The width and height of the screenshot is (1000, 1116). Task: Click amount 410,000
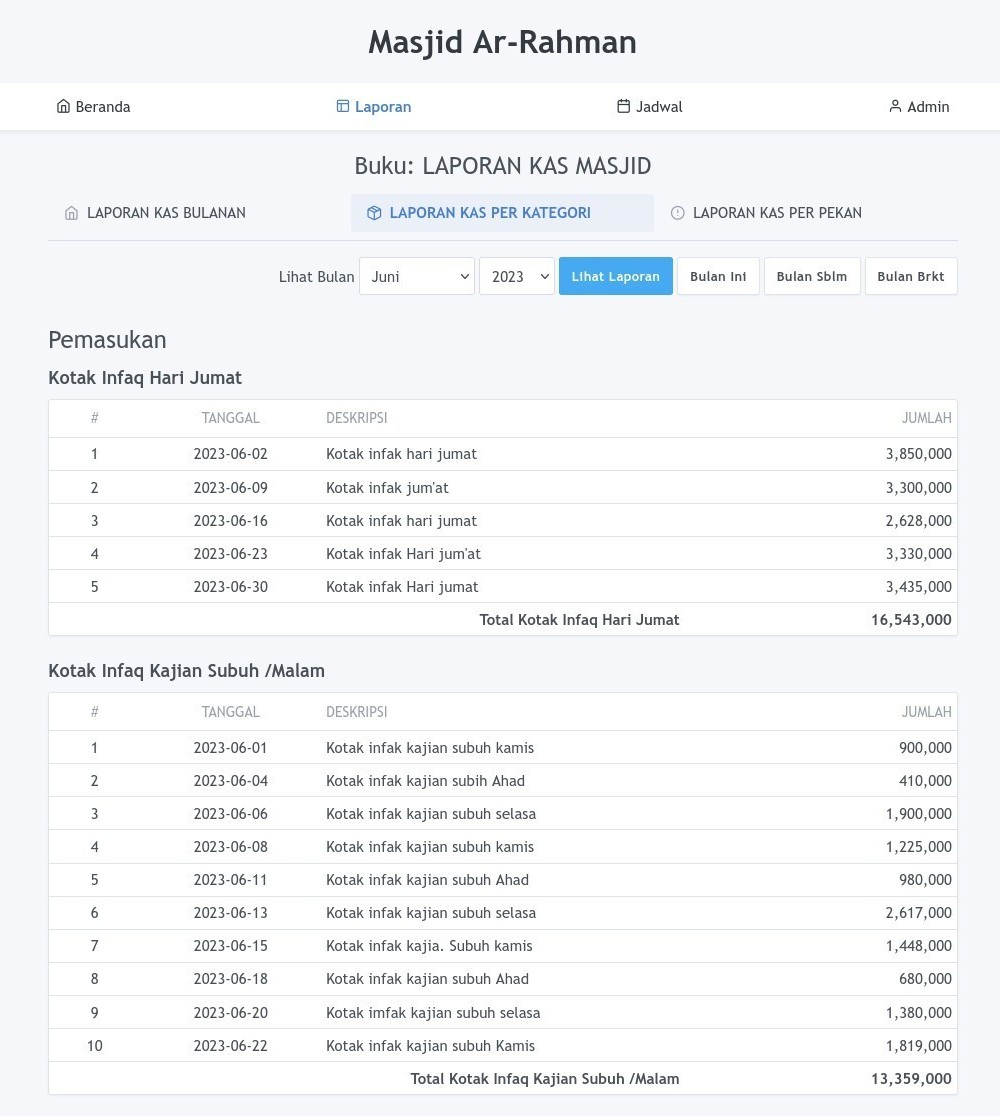[x=925, y=781]
